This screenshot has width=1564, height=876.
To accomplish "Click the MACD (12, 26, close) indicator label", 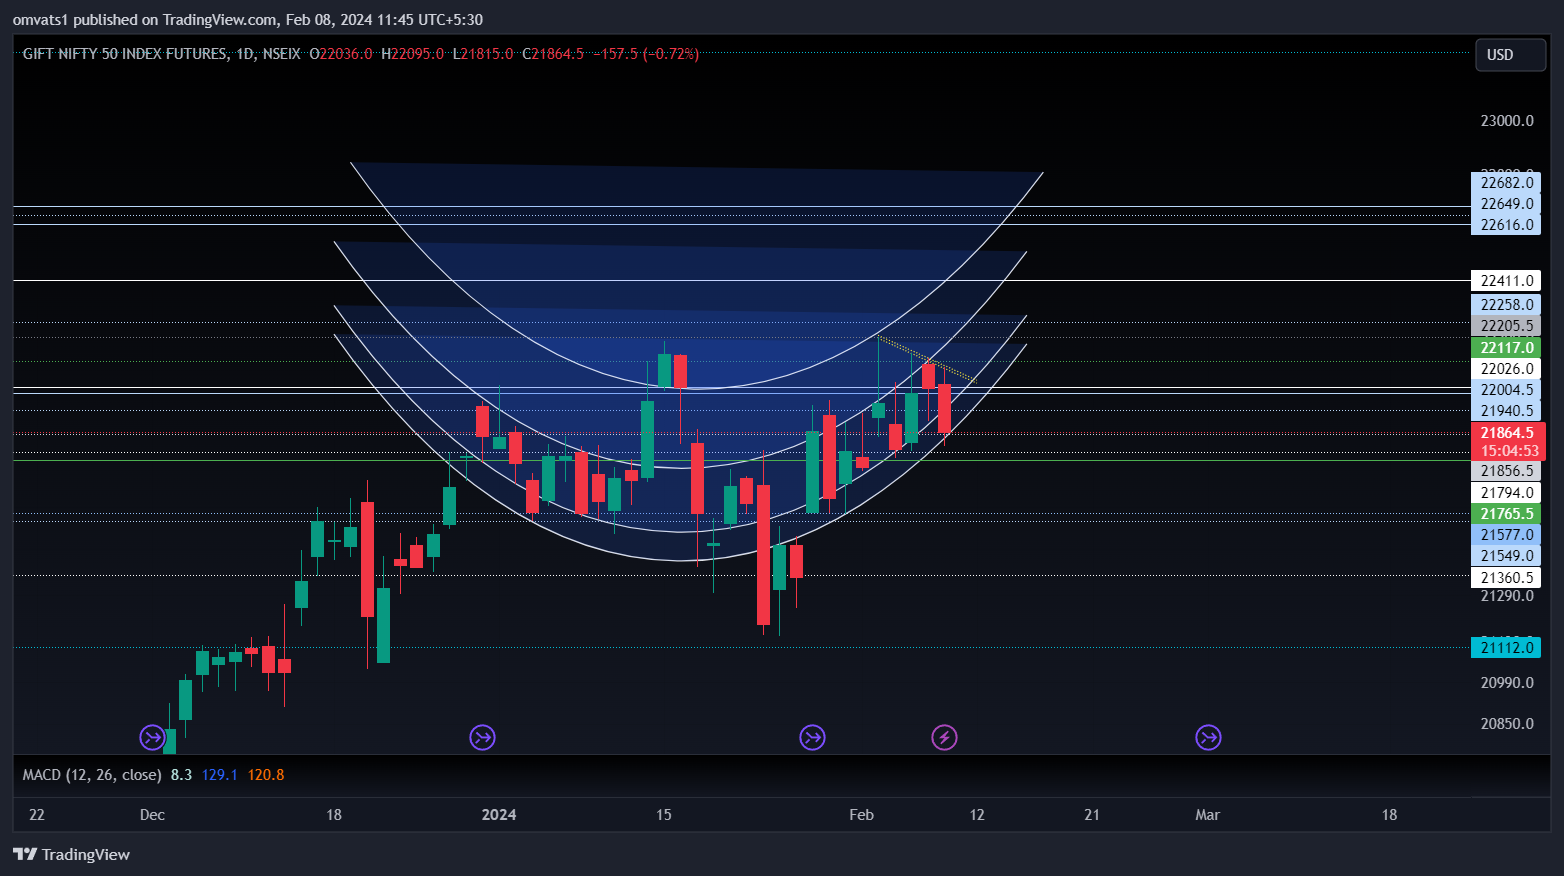I will 92,775.
